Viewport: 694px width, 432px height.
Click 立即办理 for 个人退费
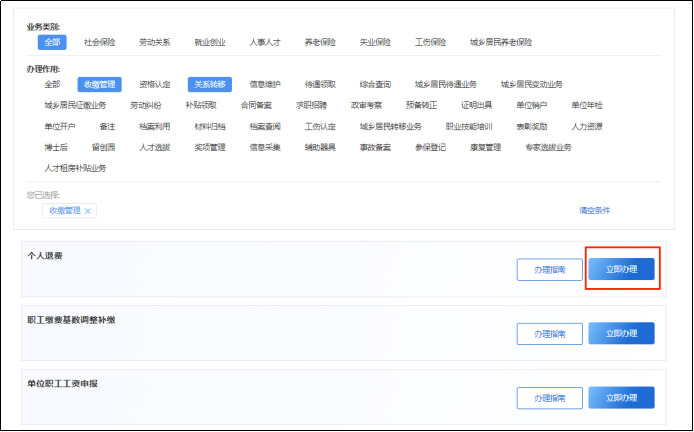621,269
